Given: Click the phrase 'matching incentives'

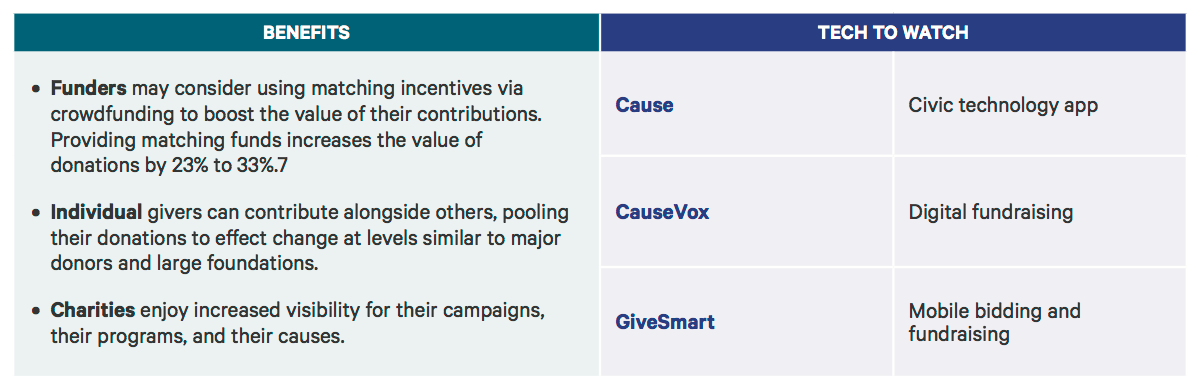Looking at the screenshot, I should coord(364,88).
